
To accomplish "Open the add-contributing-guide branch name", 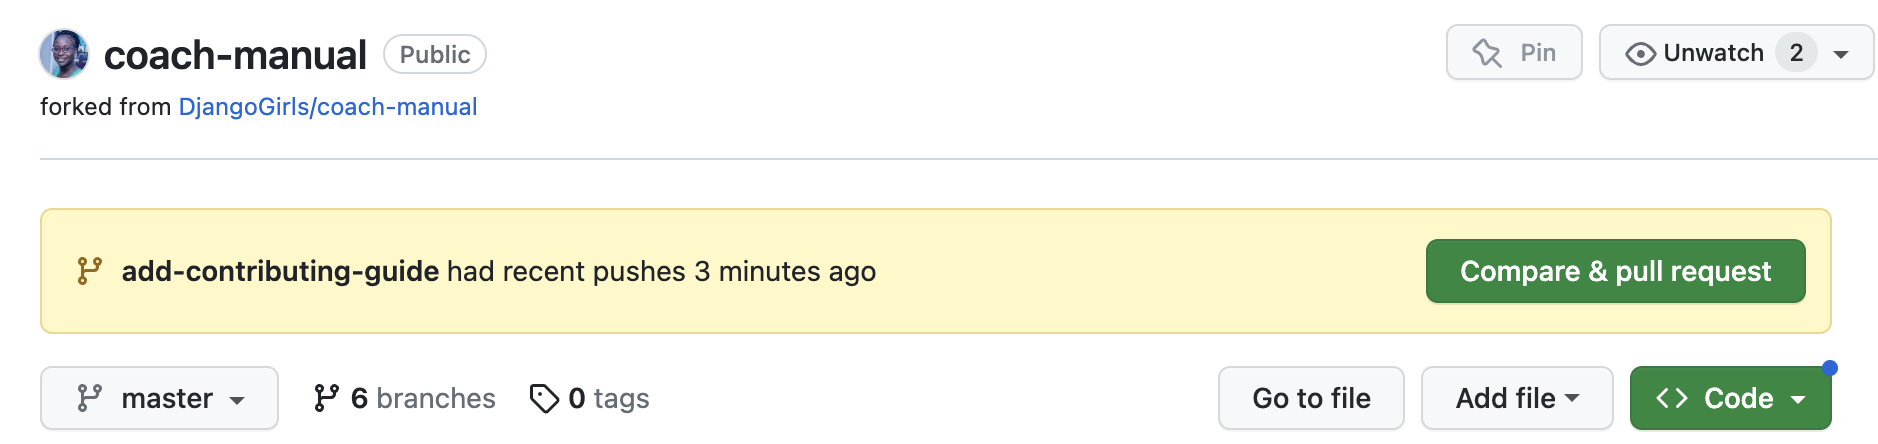I will click(x=280, y=271).
